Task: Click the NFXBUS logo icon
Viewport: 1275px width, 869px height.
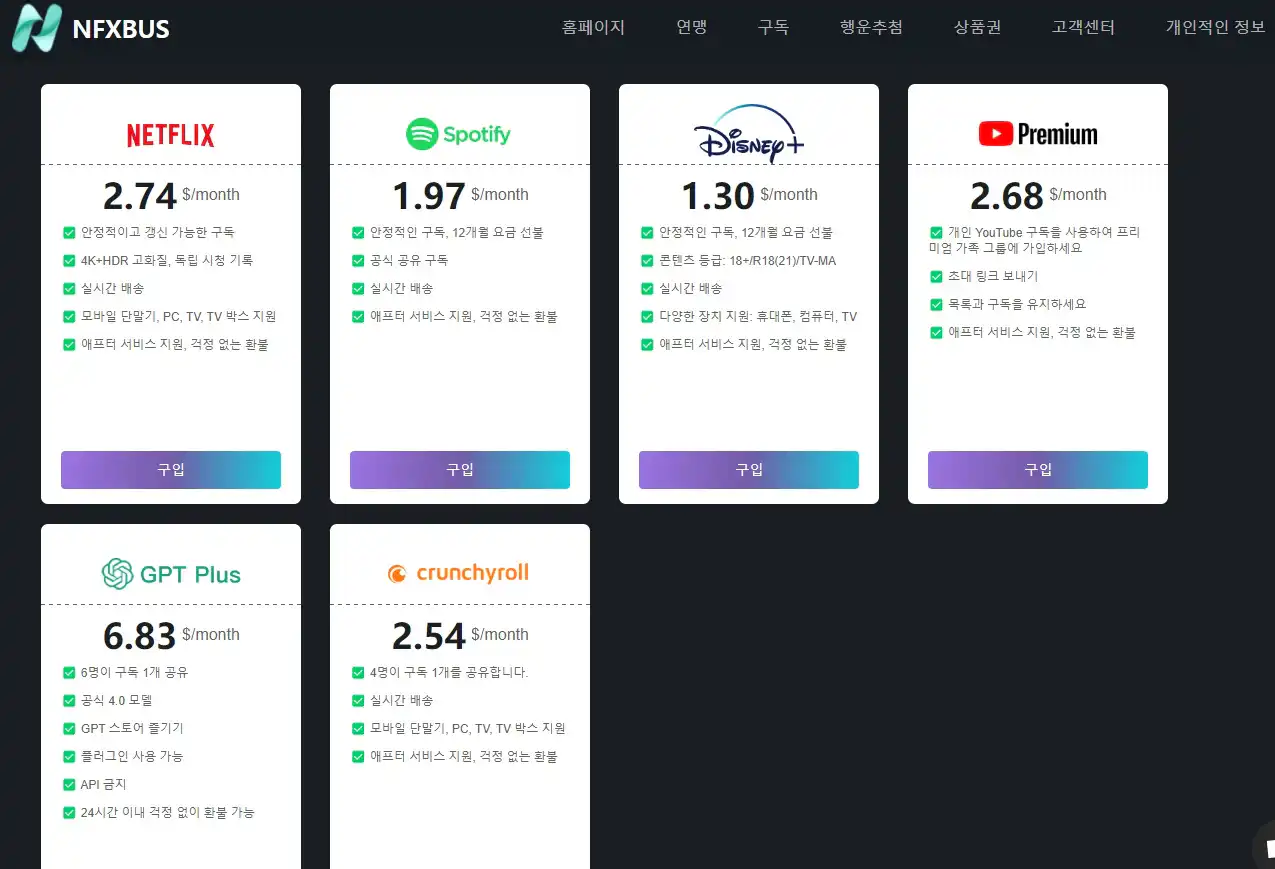Action: coord(36,27)
